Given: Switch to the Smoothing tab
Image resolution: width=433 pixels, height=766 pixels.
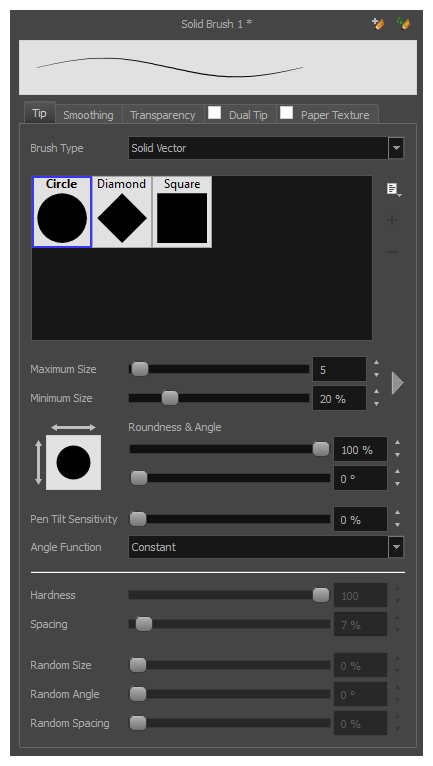Looking at the screenshot, I should coord(88,115).
